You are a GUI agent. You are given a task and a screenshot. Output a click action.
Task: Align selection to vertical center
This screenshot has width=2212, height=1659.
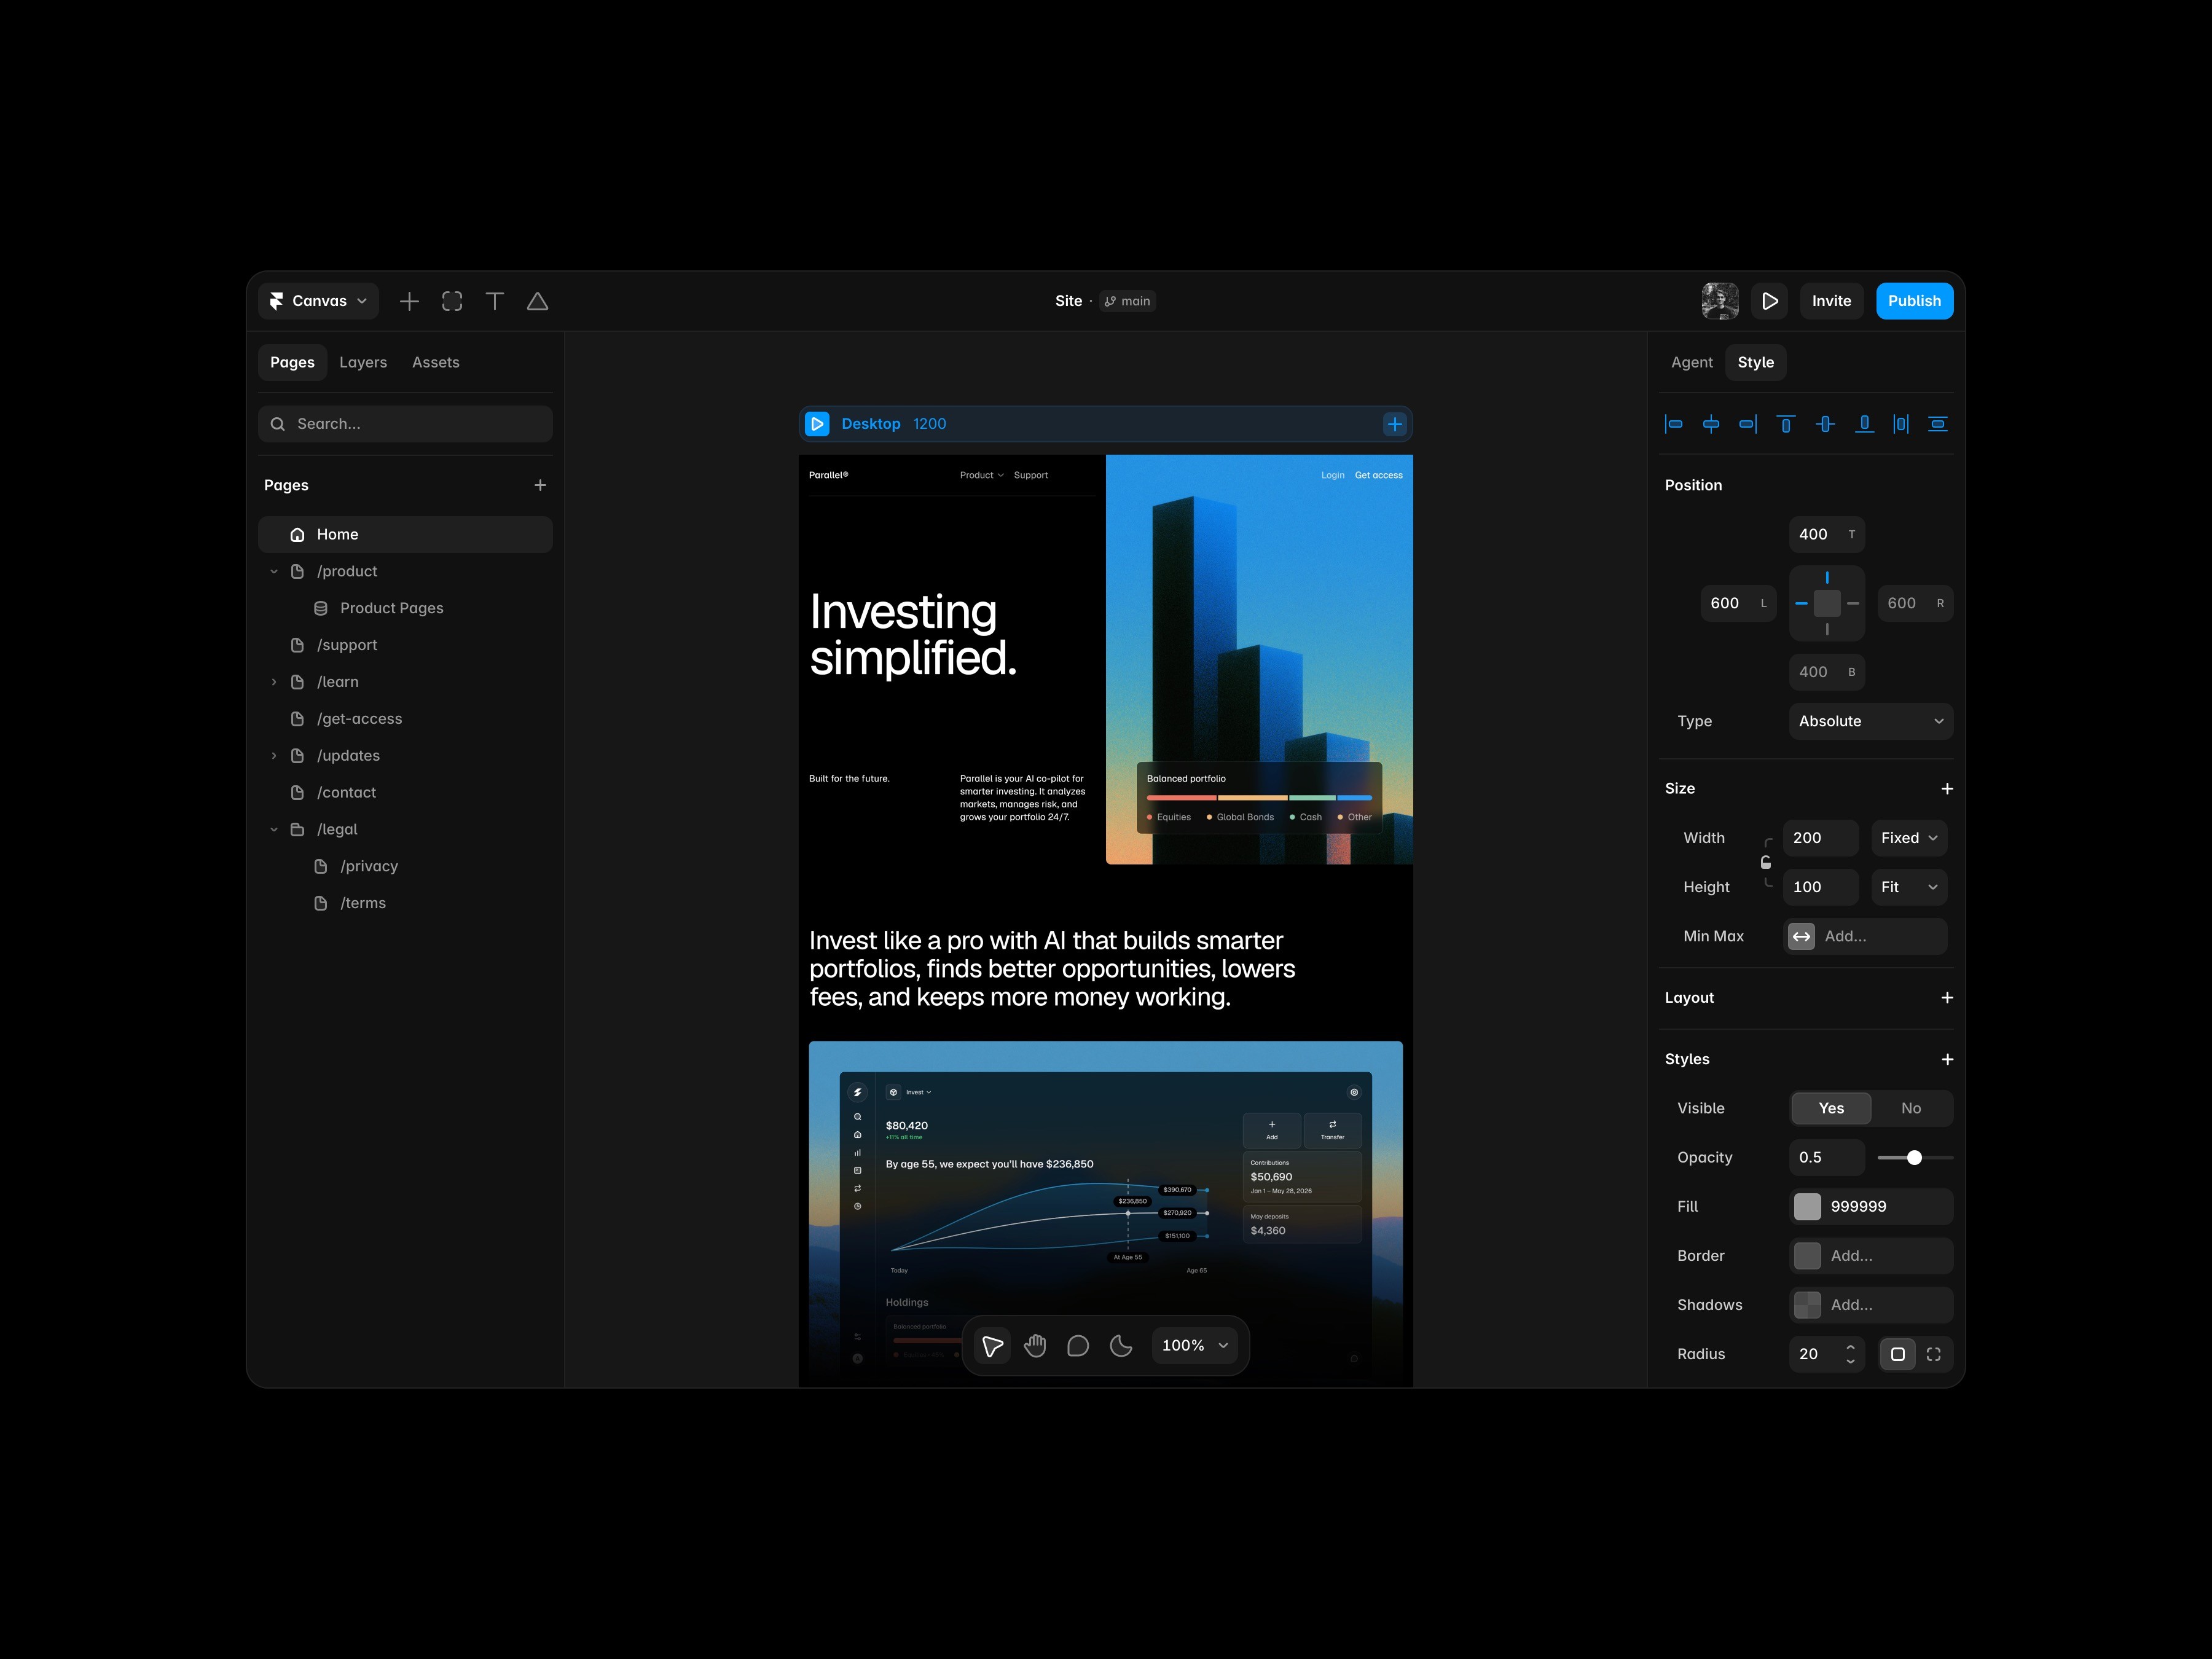pyautogui.click(x=1825, y=424)
